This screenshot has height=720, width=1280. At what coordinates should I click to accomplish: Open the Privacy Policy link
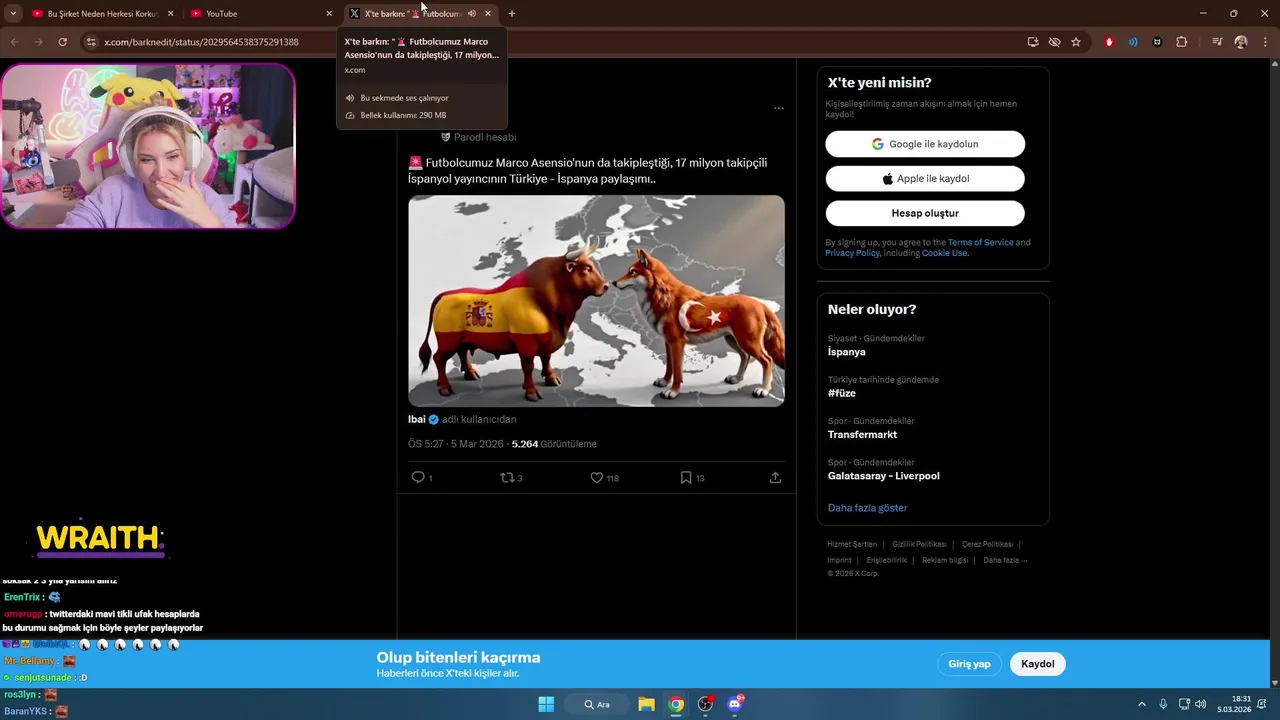(852, 253)
